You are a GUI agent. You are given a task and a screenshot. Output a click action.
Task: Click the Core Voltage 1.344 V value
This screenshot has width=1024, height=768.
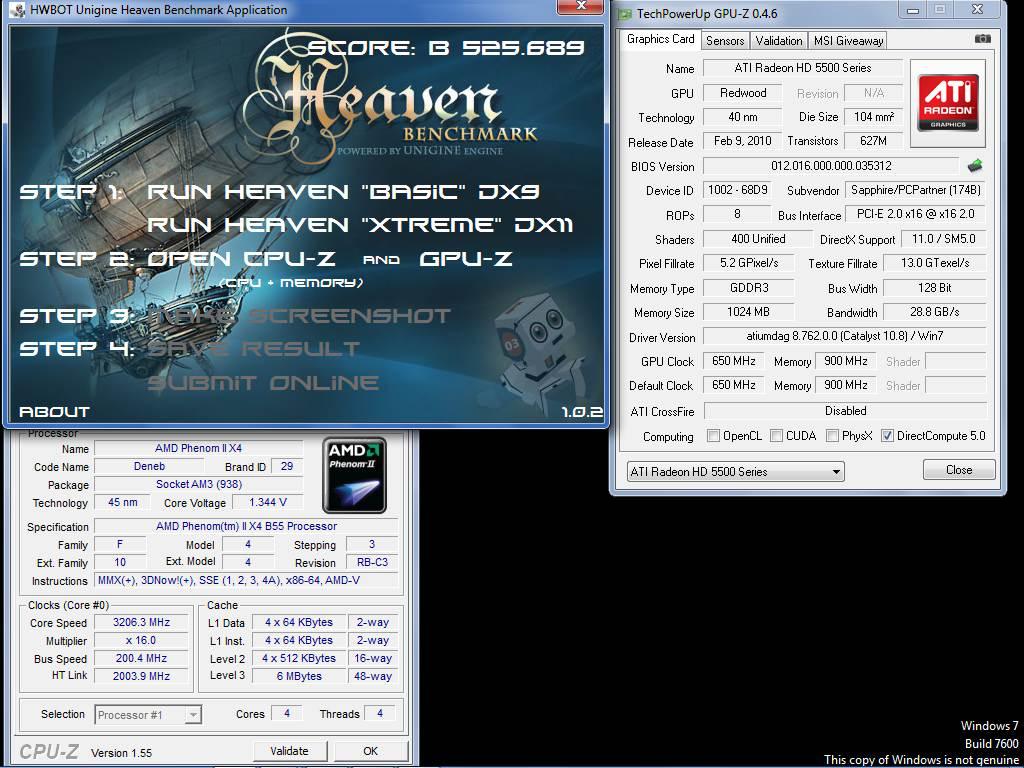coord(268,503)
